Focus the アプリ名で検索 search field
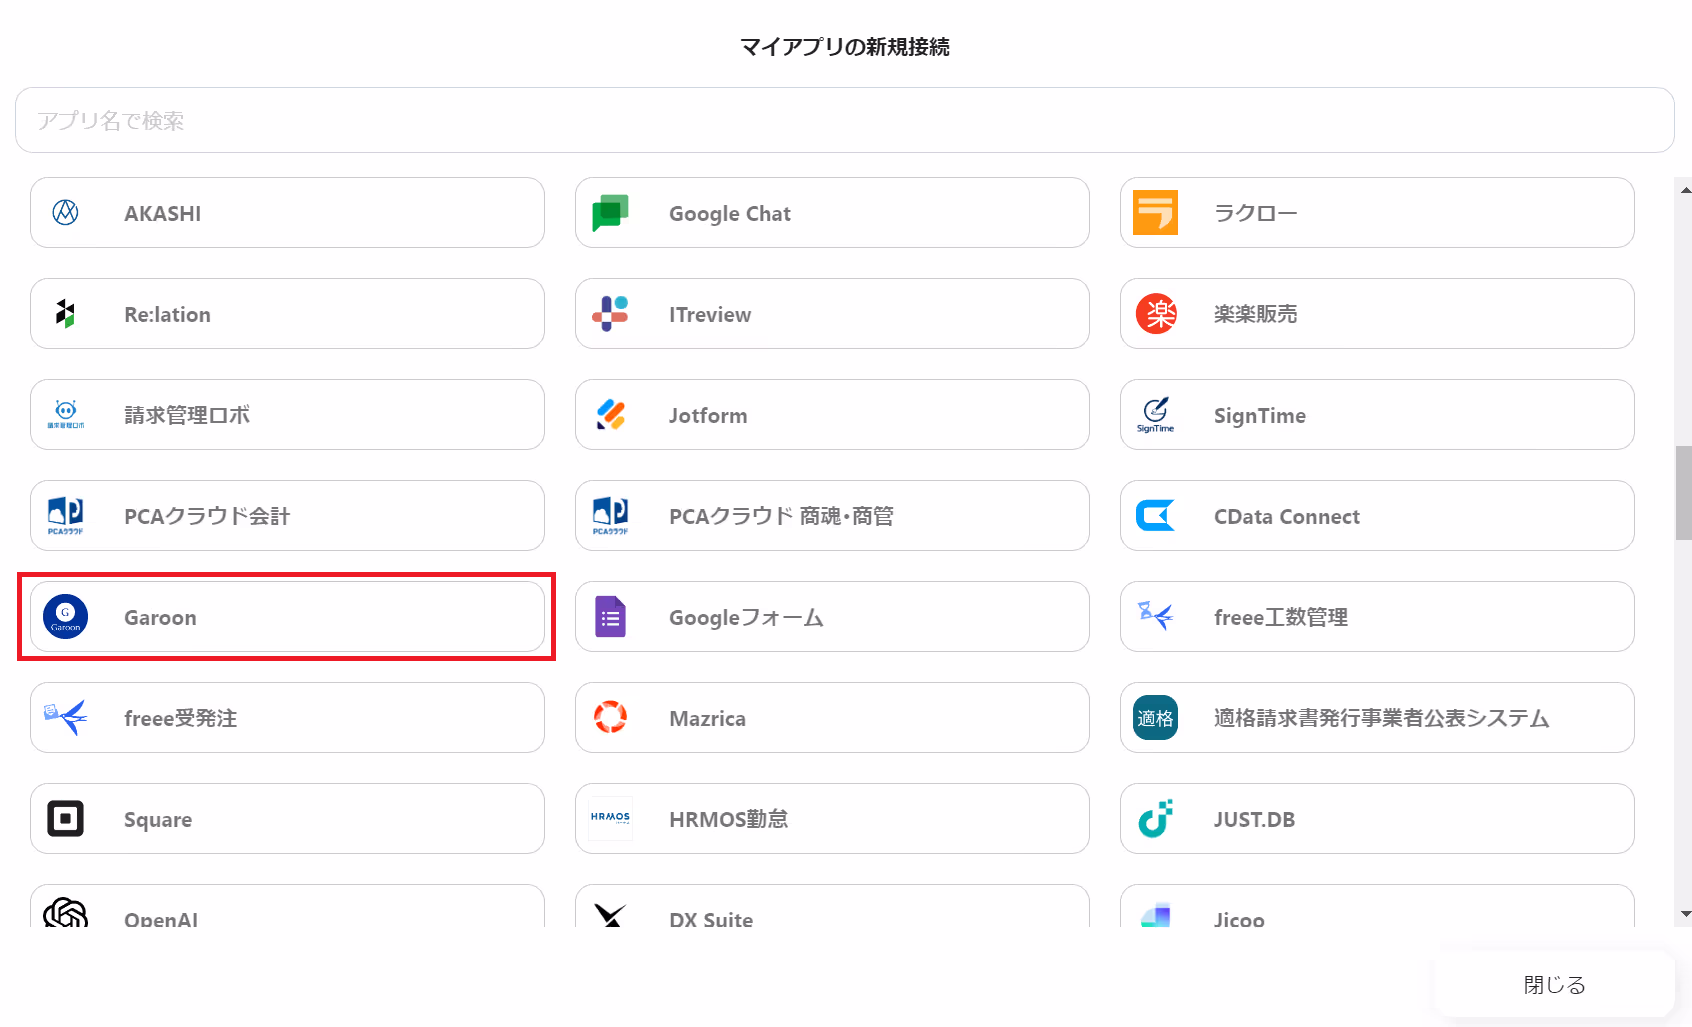Screen dimensions: 1692x1027 tap(845, 120)
